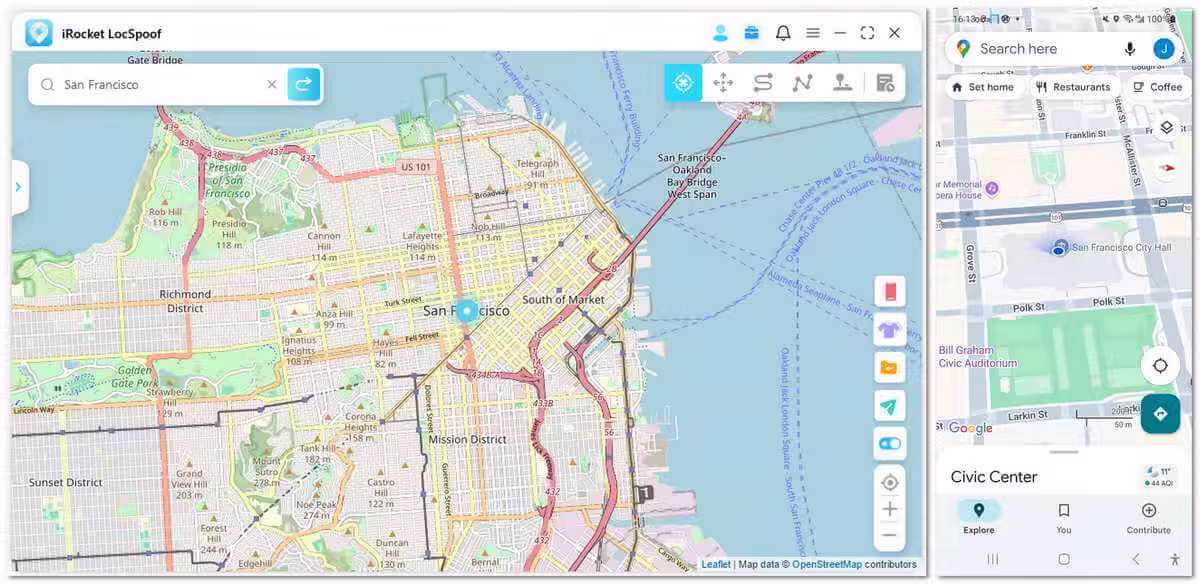This screenshot has width=1200, height=584.
Task: Select the Teleport mode icon in LocSpoof
Action: coord(683,83)
